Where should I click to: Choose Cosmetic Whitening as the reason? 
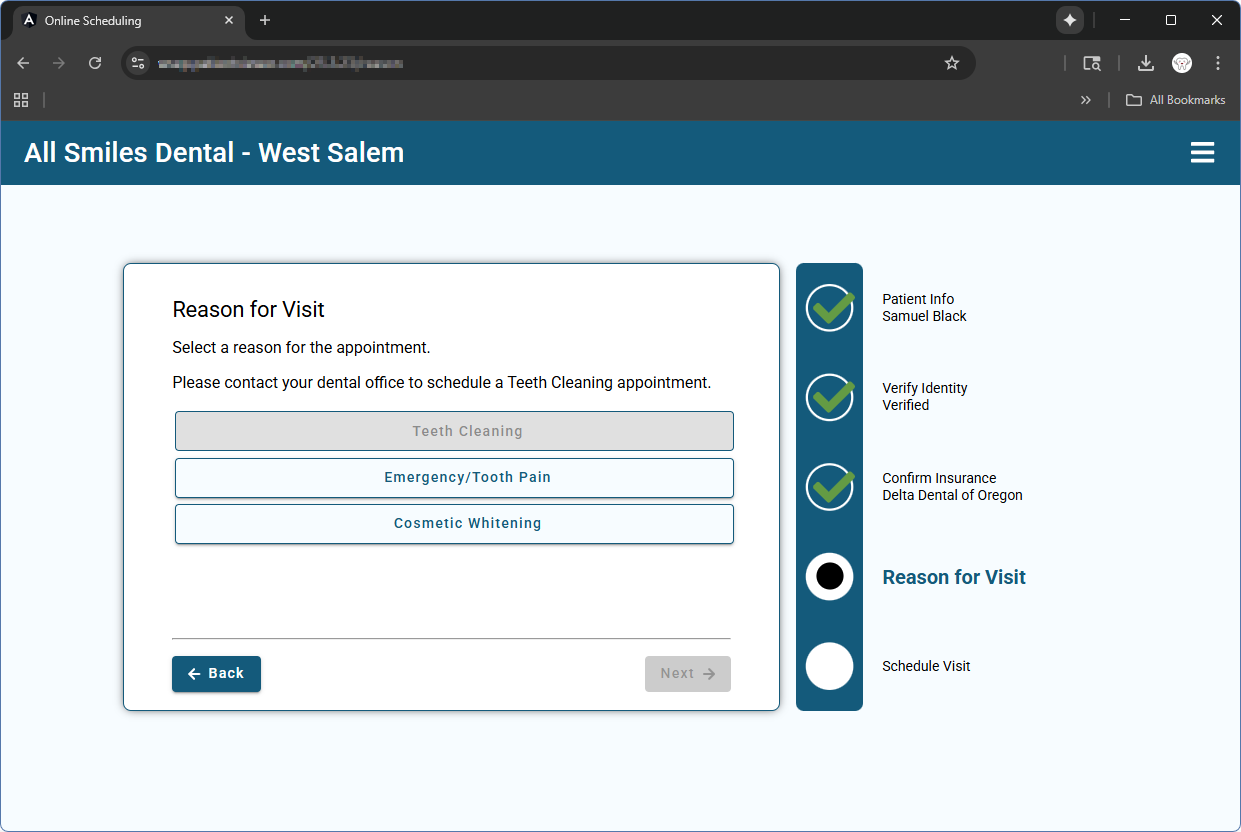pyautogui.click(x=454, y=524)
